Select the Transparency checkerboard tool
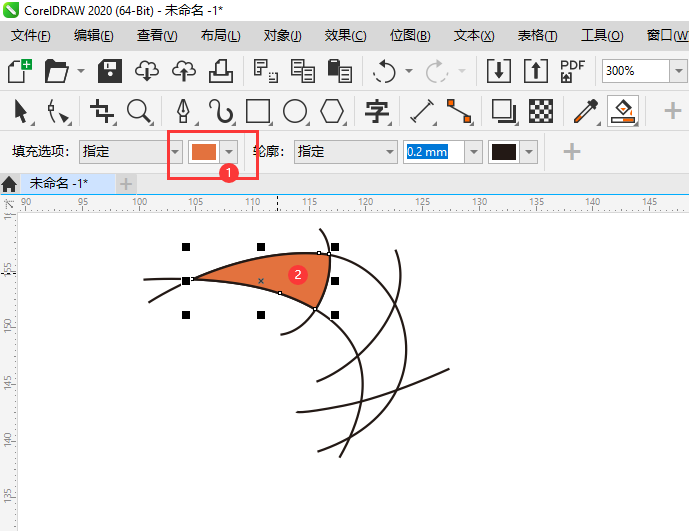The height and width of the screenshot is (531, 689). (541, 111)
